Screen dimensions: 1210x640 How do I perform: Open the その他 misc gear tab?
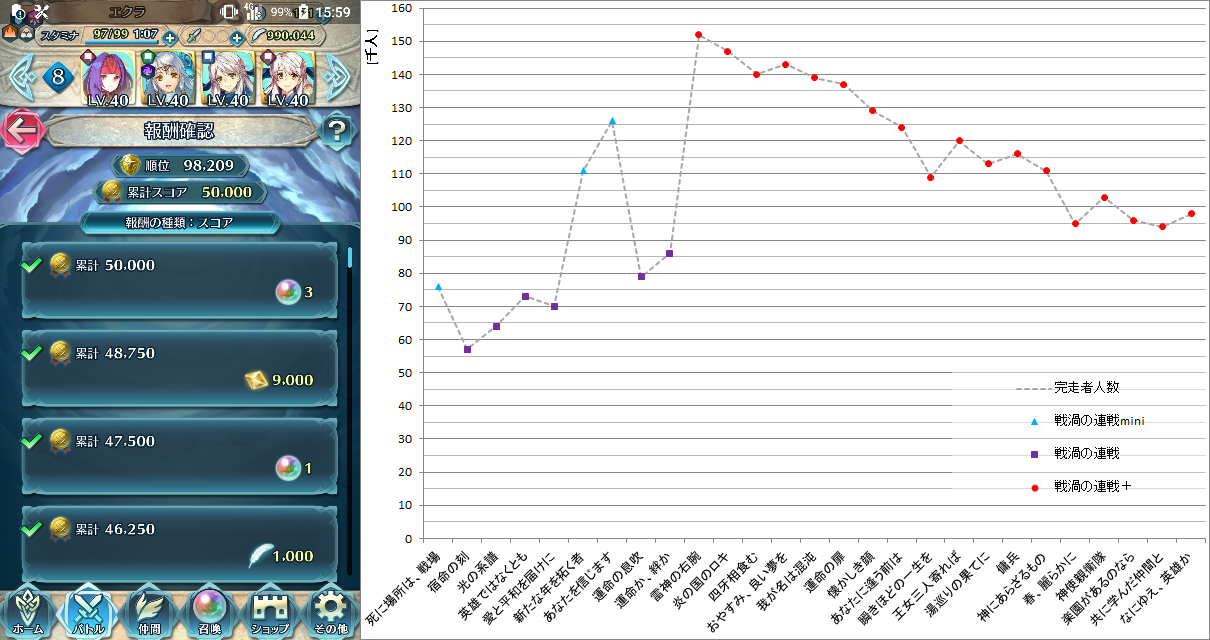click(x=330, y=610)
